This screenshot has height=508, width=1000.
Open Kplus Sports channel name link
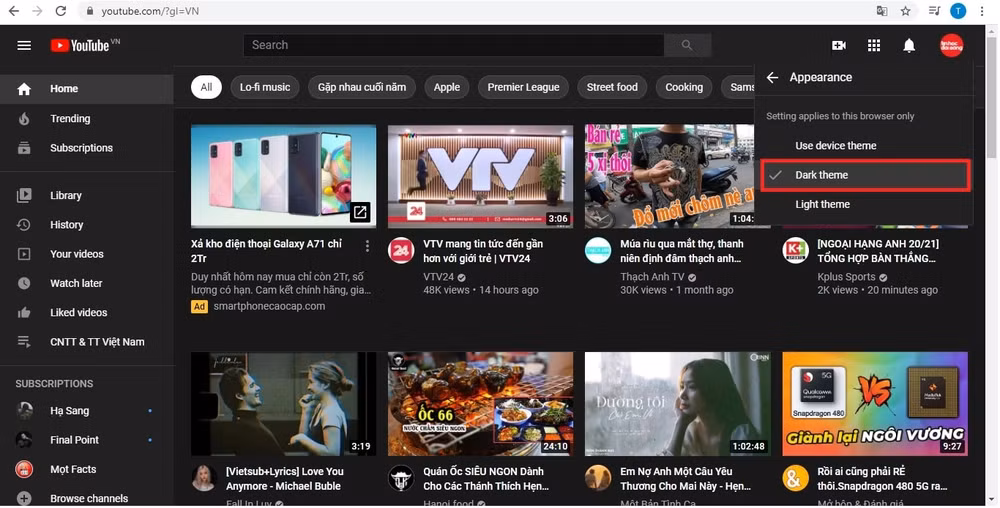click(x=846, y=277)
